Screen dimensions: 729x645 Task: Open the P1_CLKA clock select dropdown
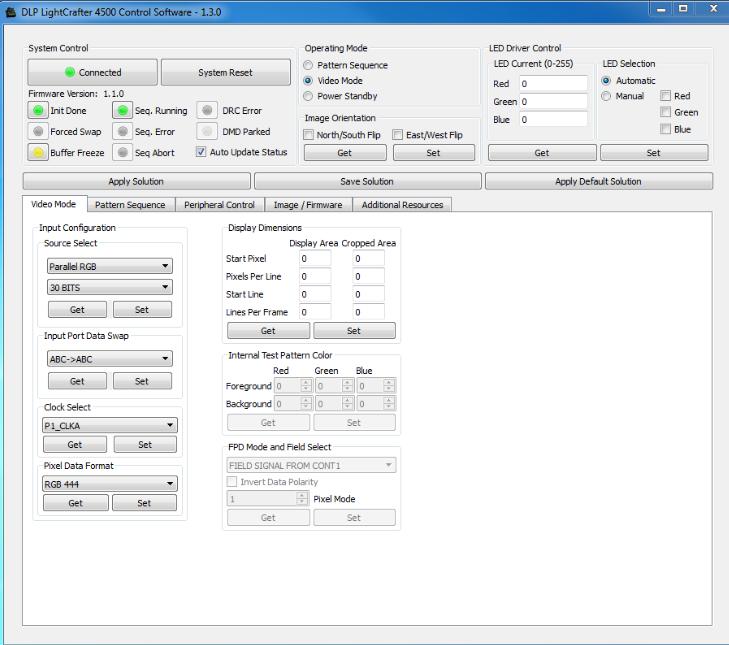click(x=110, y=426)
